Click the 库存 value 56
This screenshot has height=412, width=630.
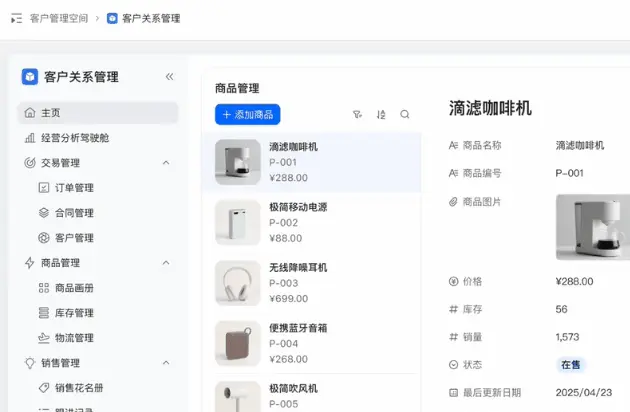tap(561, 309)
